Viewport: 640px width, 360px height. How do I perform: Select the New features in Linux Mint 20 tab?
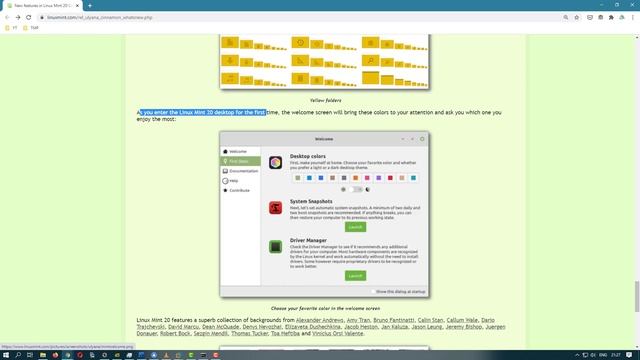click(x=42, y=6)
